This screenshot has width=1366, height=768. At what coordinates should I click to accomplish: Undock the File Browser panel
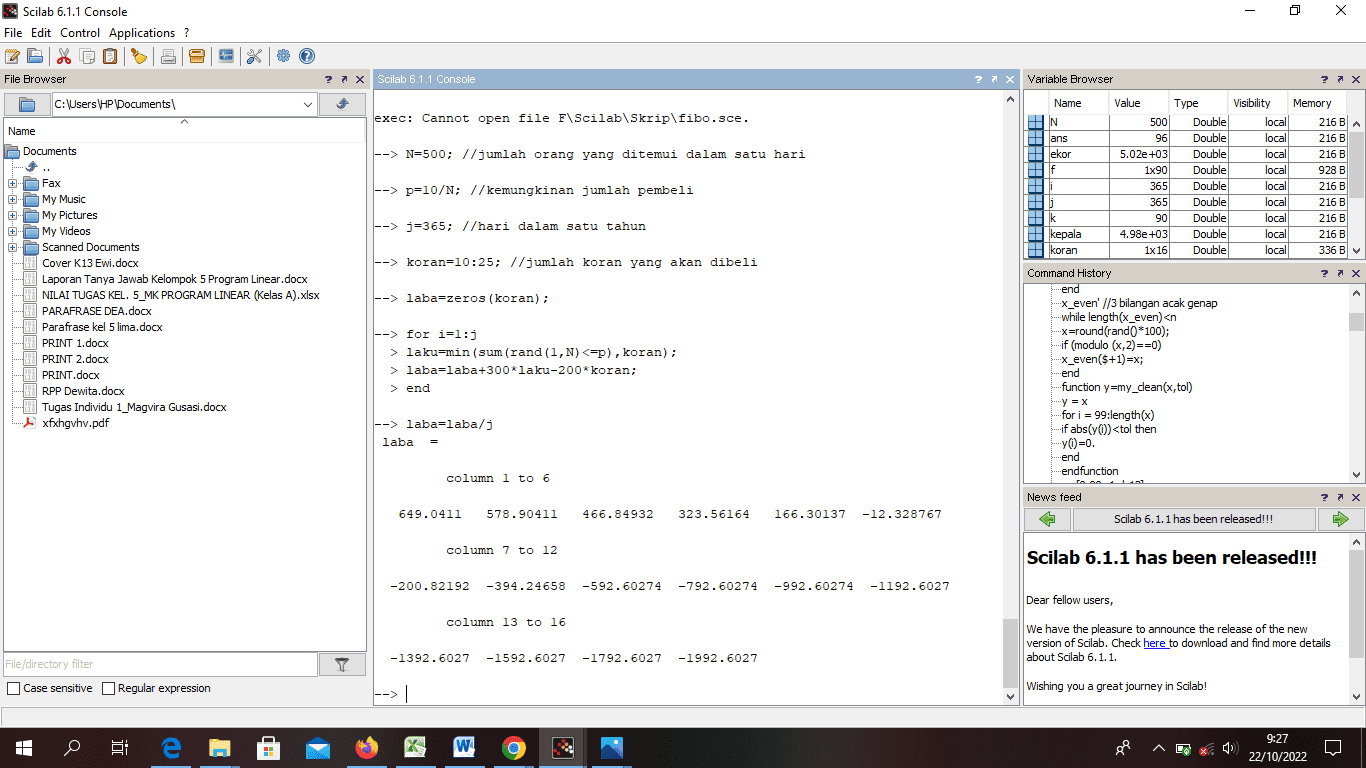pyautogui.click(x=344, y=79)
